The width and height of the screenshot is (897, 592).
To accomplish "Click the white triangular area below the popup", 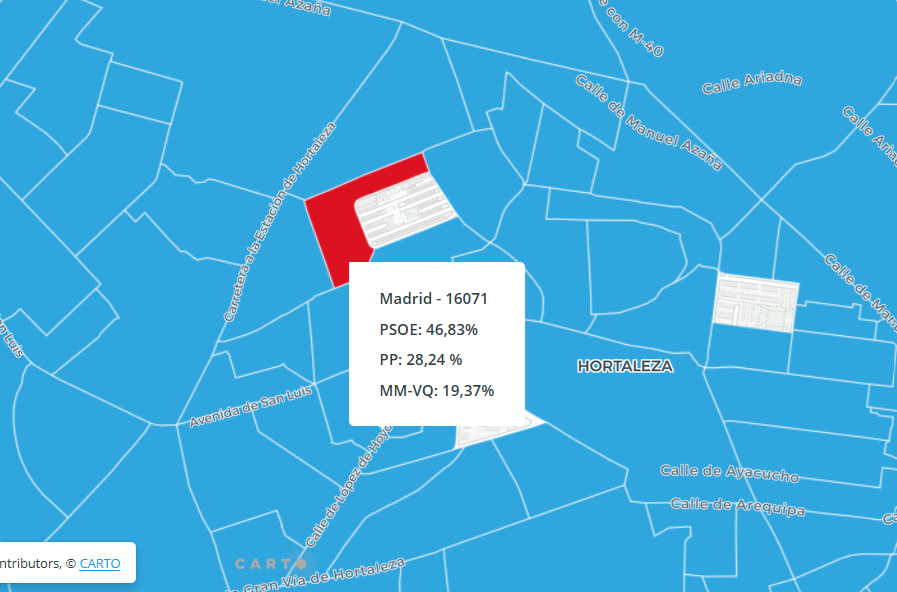I will pyautogui.click(x=495, y=430).
